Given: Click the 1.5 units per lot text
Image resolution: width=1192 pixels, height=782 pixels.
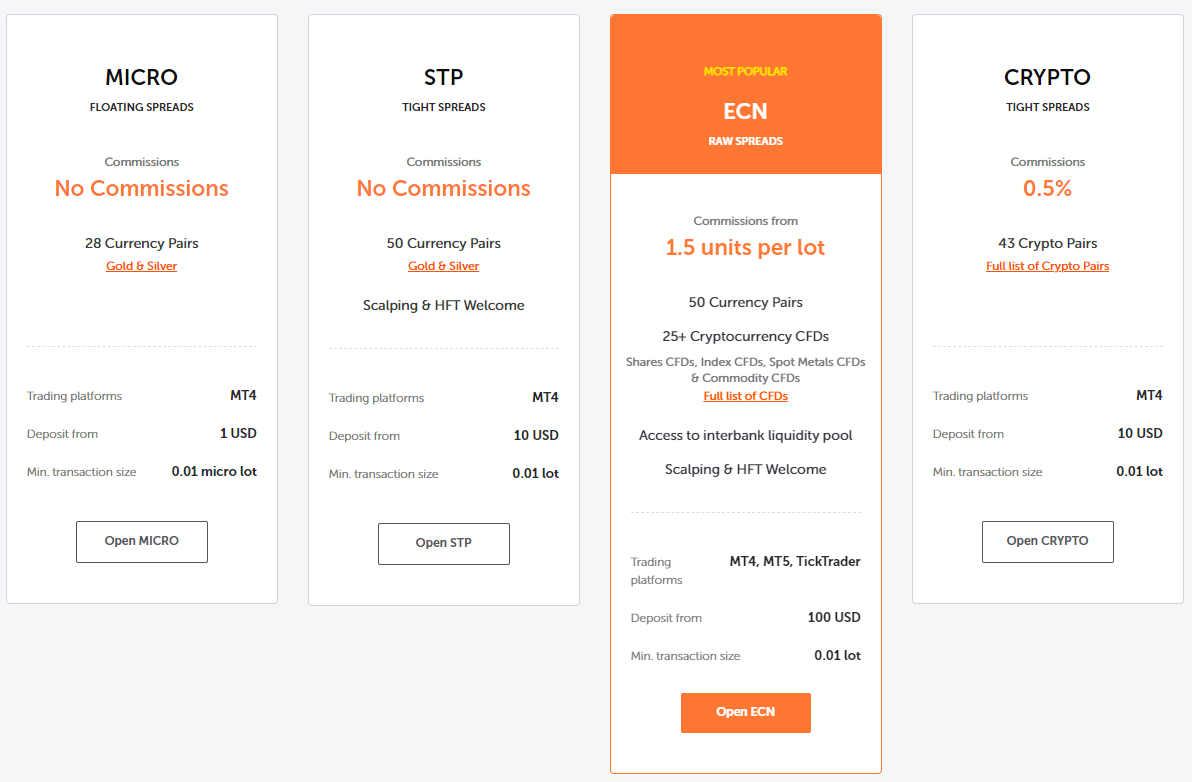Looking at the screenshot, I should pyautogui.click(x=745, y=248).
